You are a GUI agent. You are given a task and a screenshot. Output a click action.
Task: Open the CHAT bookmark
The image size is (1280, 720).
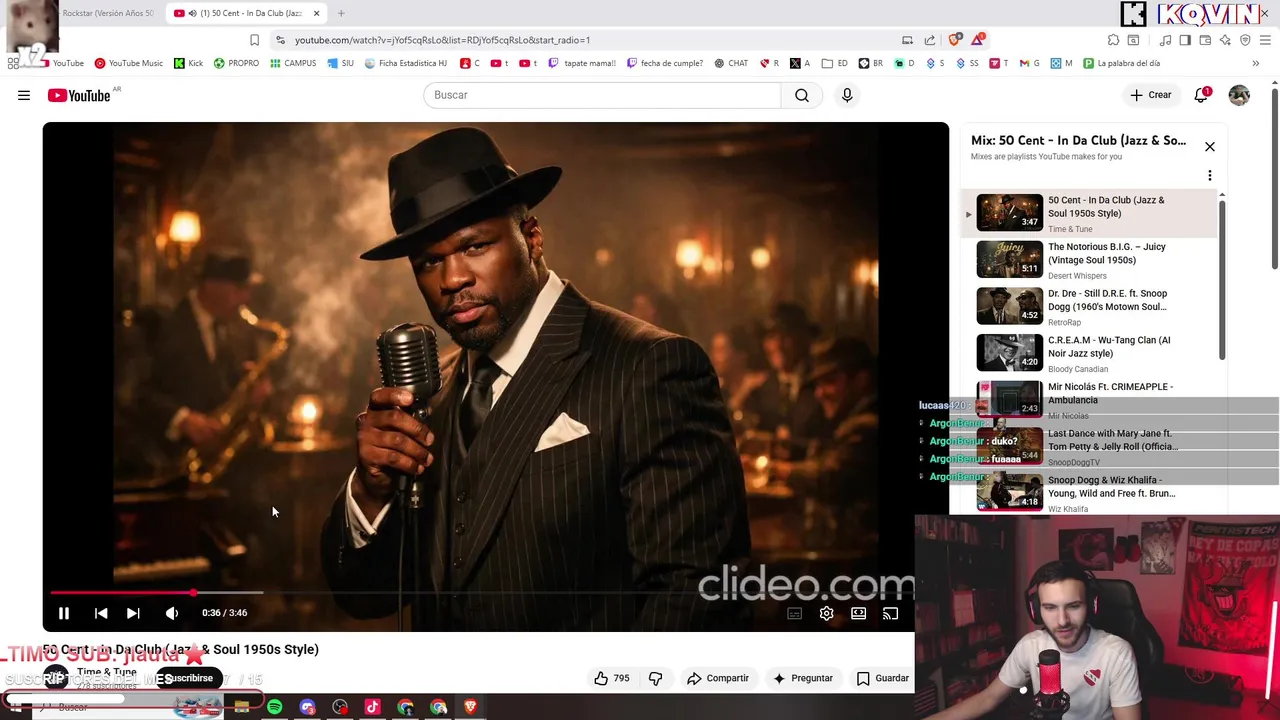731,63
